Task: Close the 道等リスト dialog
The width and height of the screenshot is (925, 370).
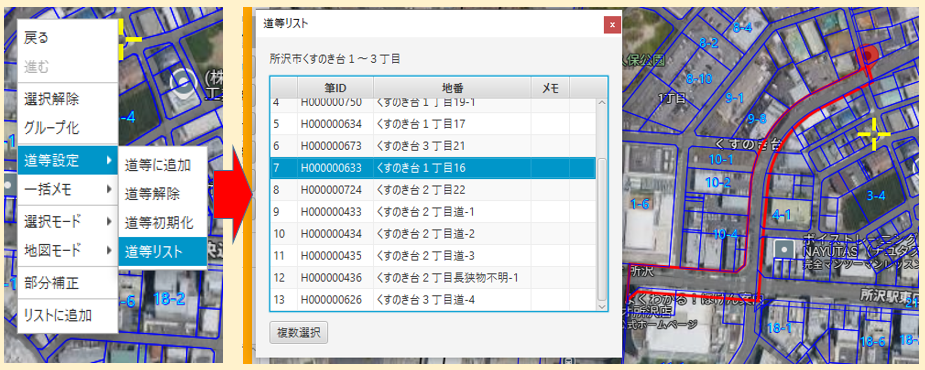Action: (x=612, y=25)
